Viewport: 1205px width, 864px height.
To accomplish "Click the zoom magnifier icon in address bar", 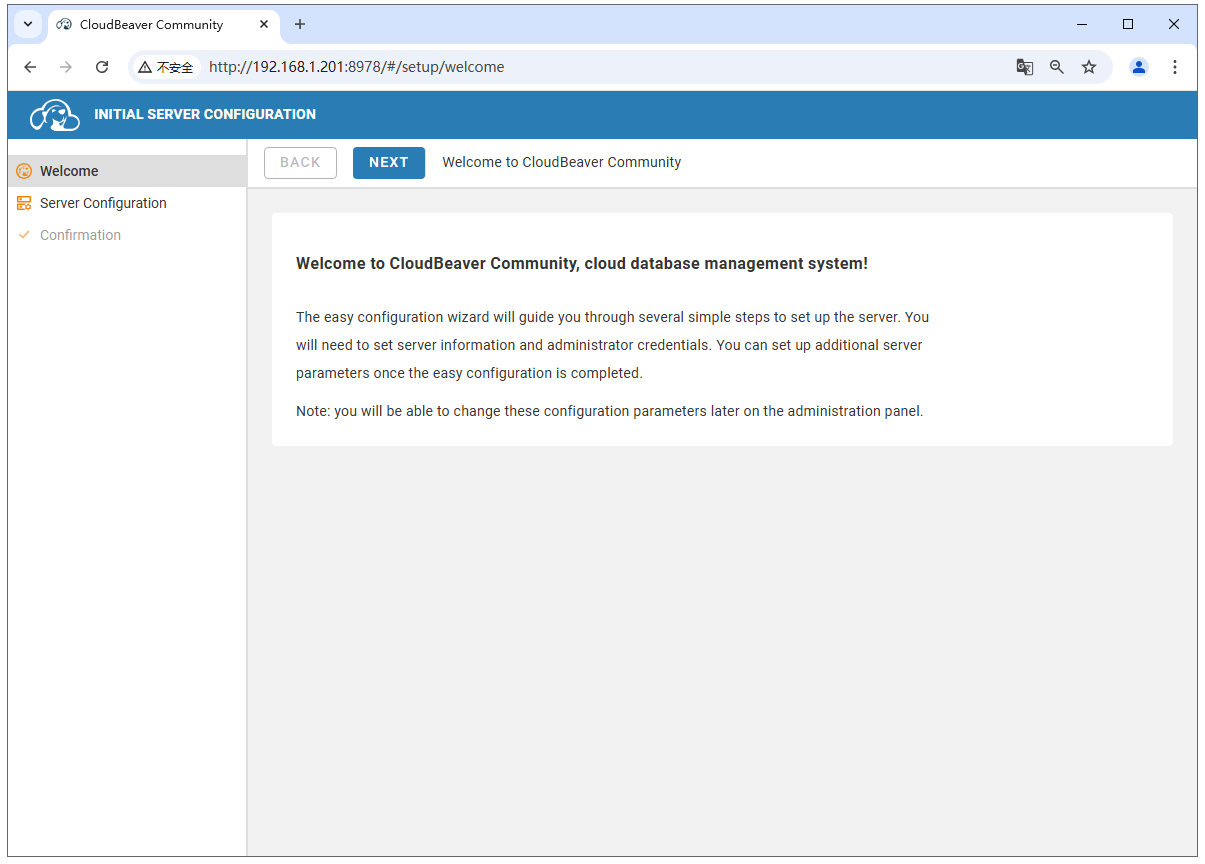I will 1056,67.
